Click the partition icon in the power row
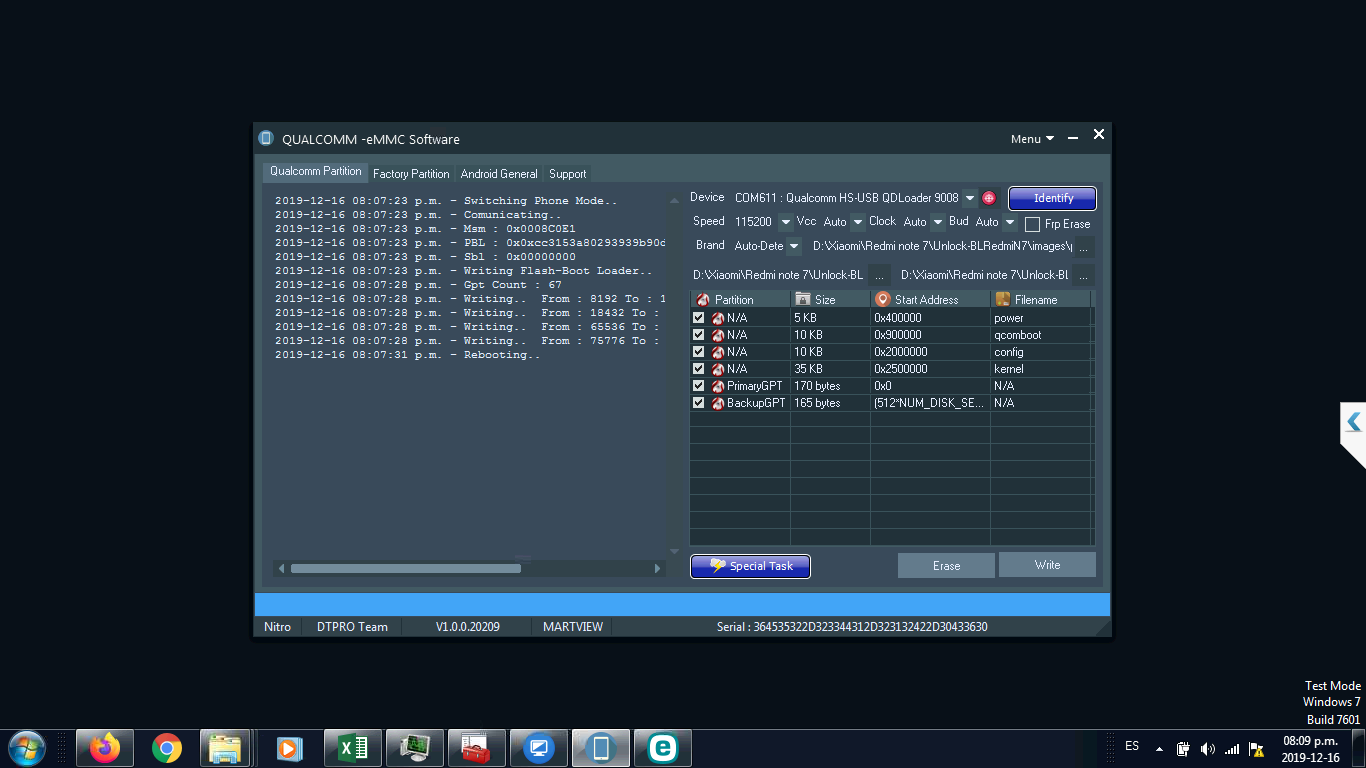The height and width of the screenshot is (768, 1366). pyautogui.click(x=718, y=318)
